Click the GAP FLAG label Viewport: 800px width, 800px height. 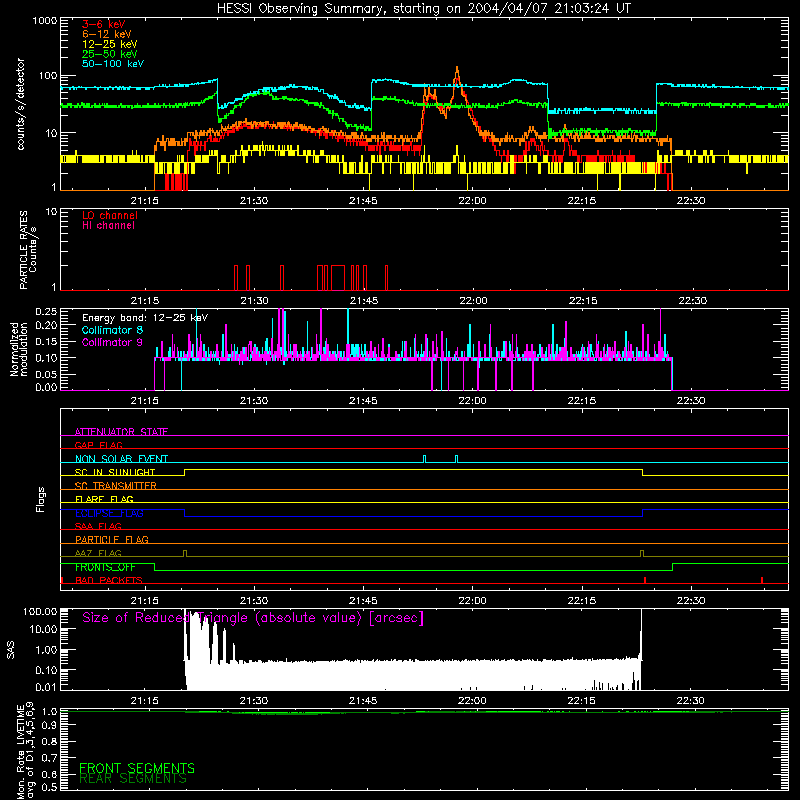tap(98, 445)
